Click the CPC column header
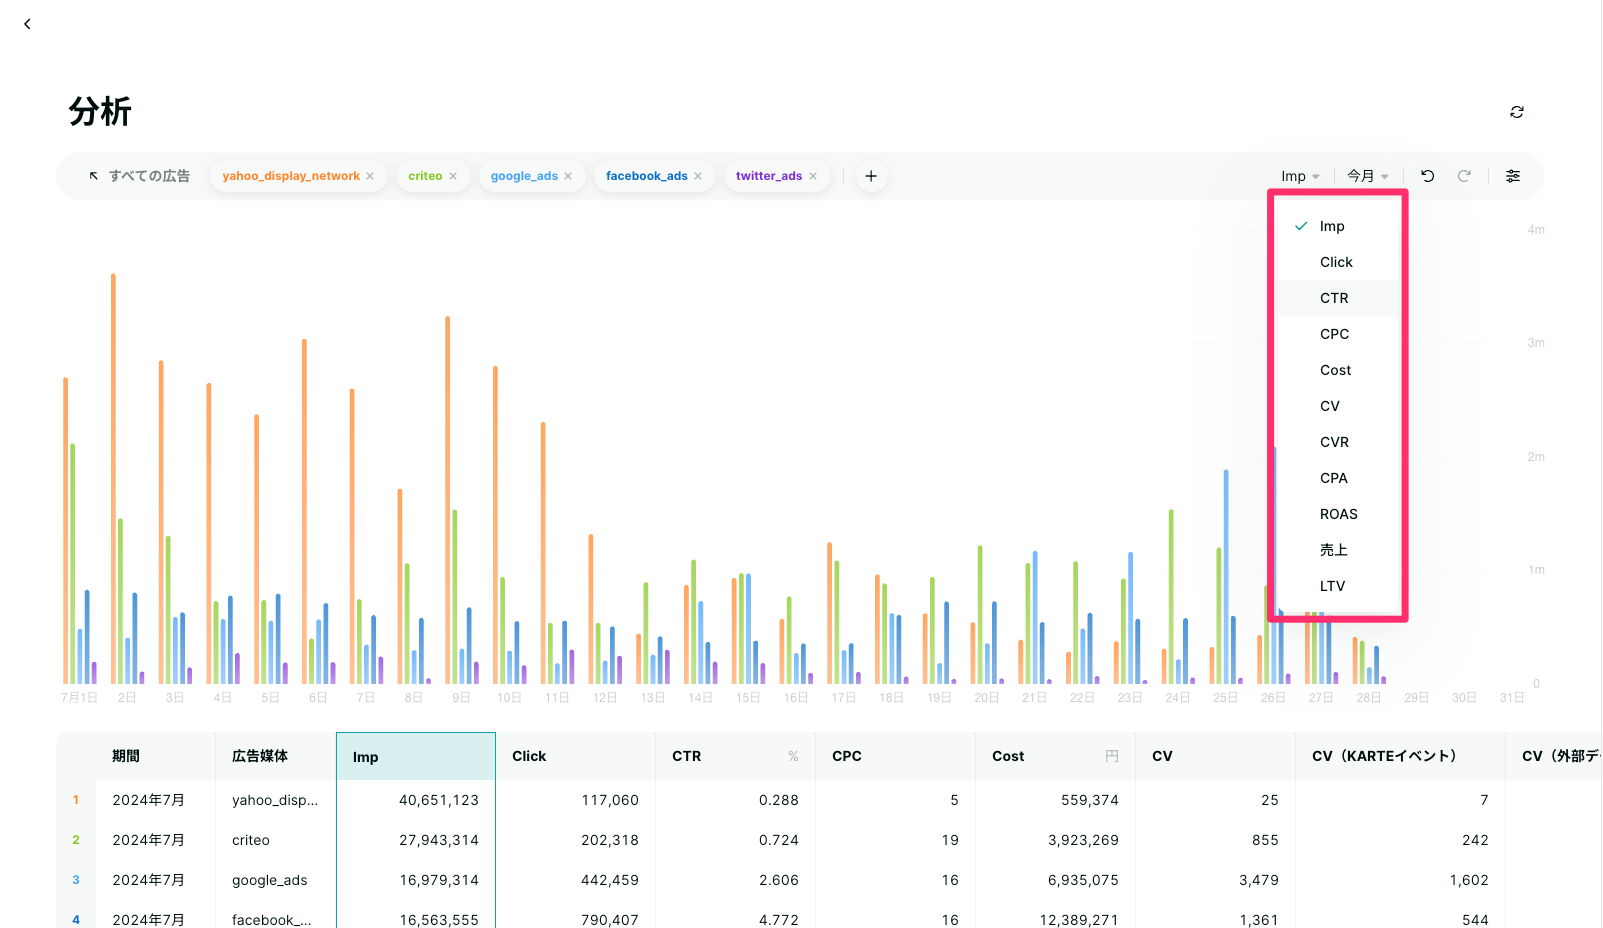 click(x=896, y=756)
